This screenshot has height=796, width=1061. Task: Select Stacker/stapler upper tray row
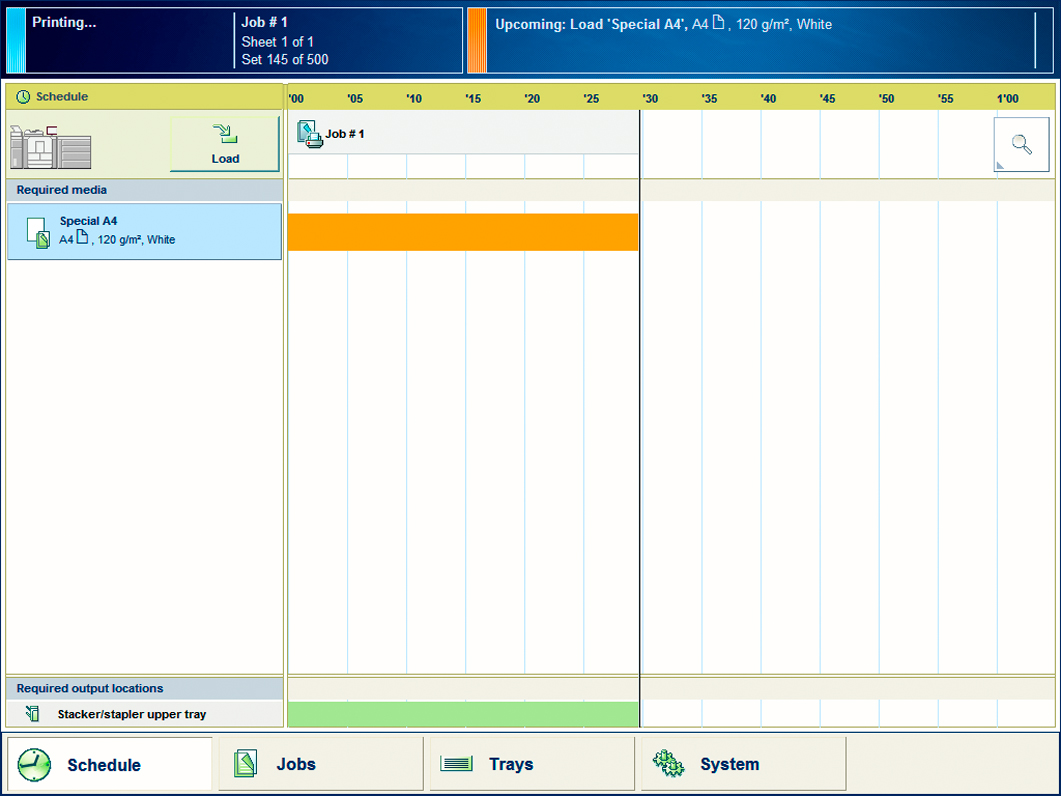point(144,714)
